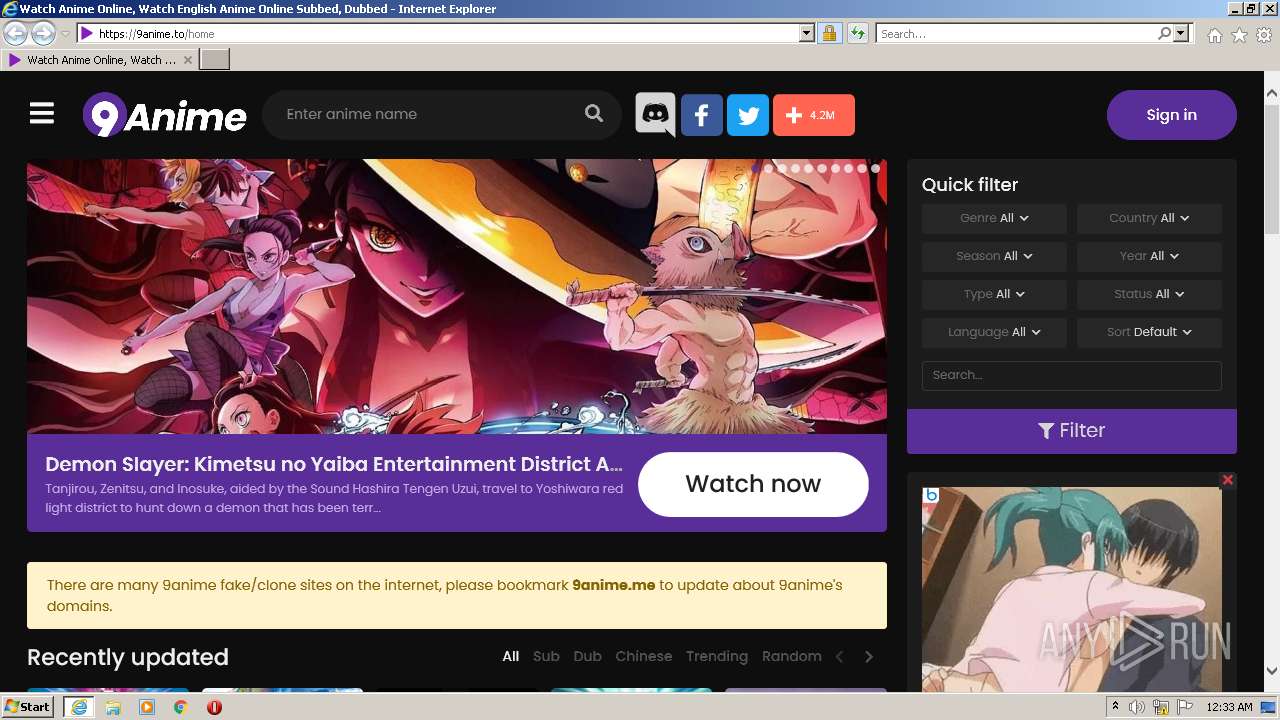Expand the Status filter dropdown

[x=1149, y=294]
